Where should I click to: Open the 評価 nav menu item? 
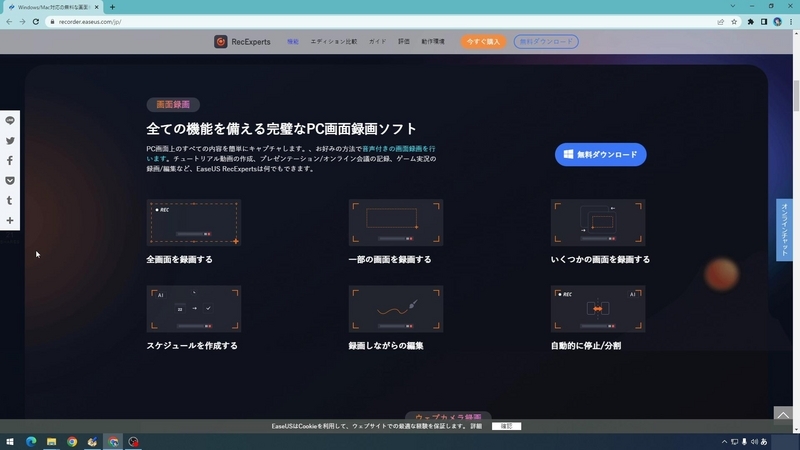(x=404, y=42)
